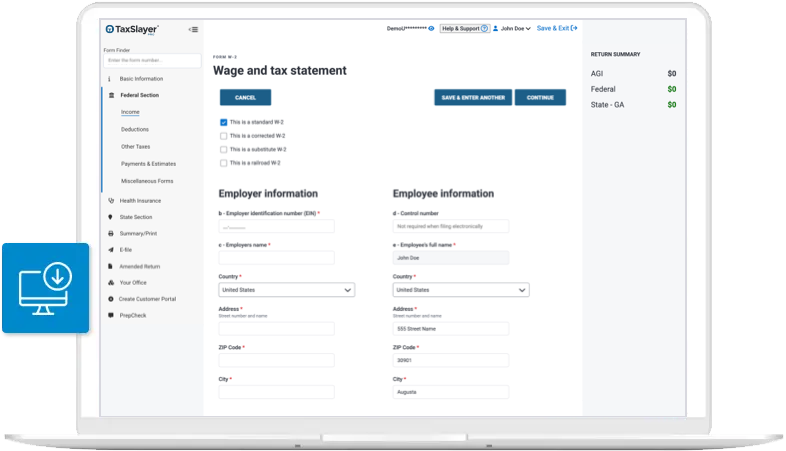This screenshot has width=786, height=451.
Task: Click the PrepCheck chat bubble icon
Action: pyautogui.click(x=110, y=315)
